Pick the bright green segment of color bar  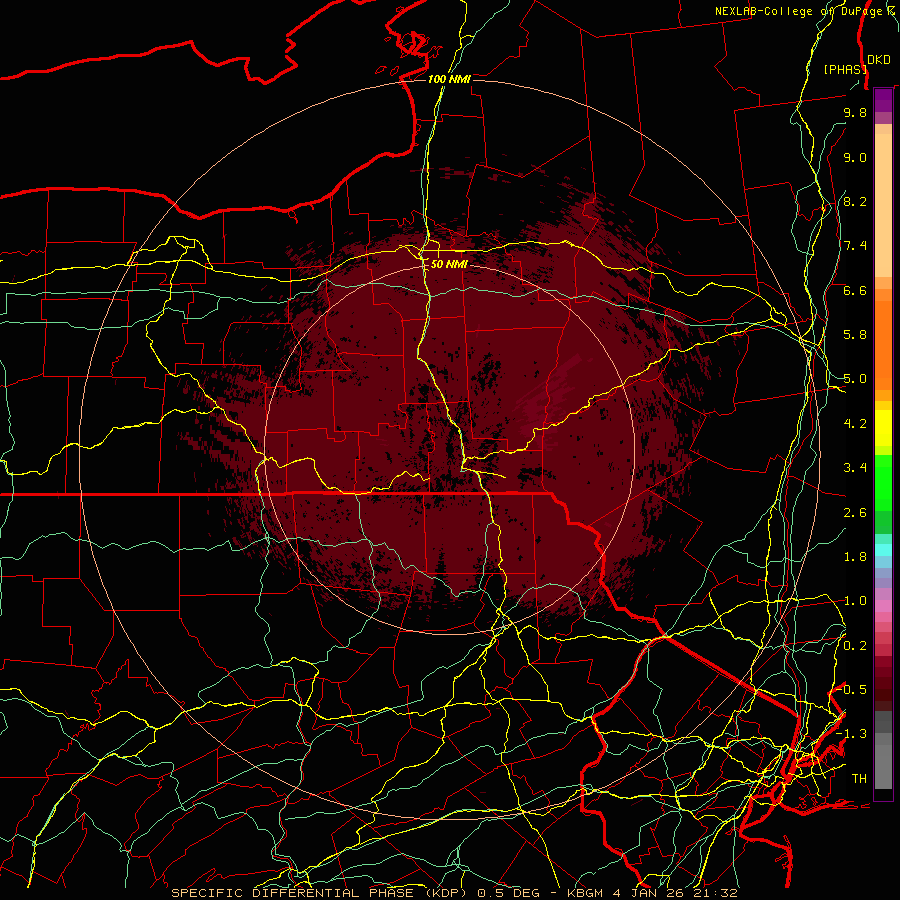883,482
